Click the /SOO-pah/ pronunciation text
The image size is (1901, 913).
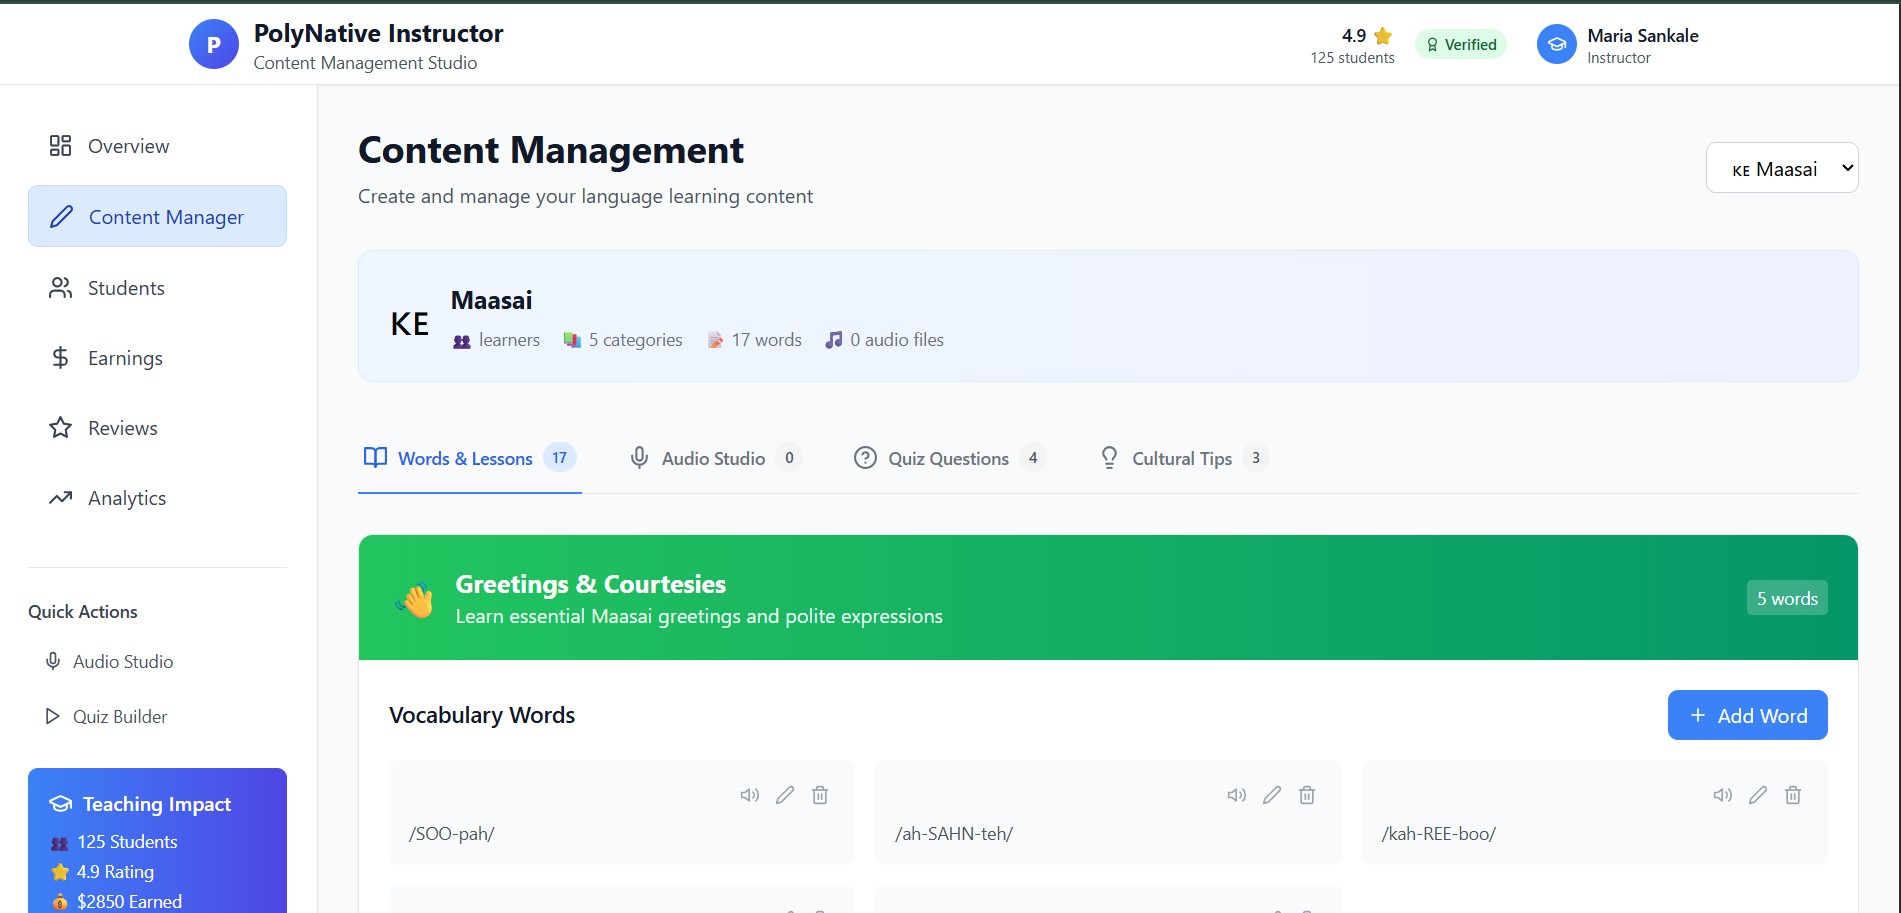coord(452,834)
